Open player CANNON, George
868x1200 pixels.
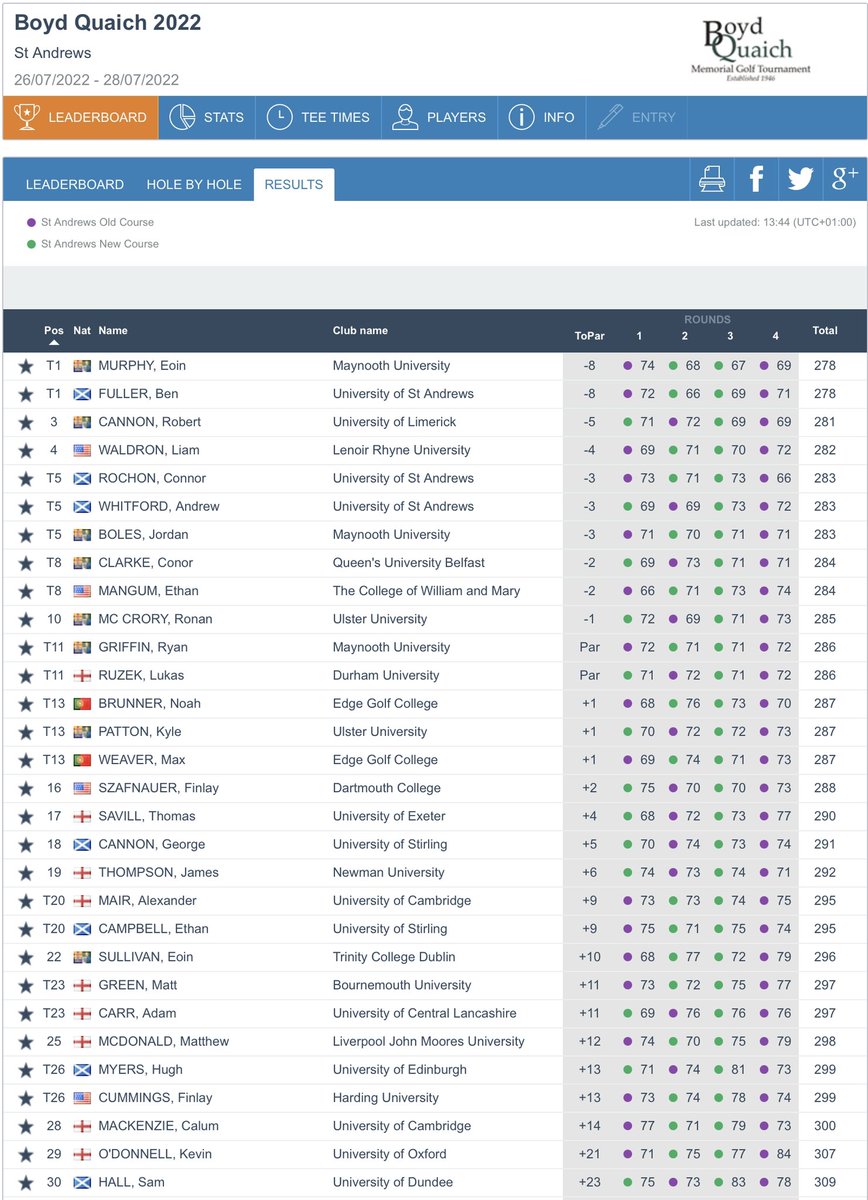coord(152,844)
